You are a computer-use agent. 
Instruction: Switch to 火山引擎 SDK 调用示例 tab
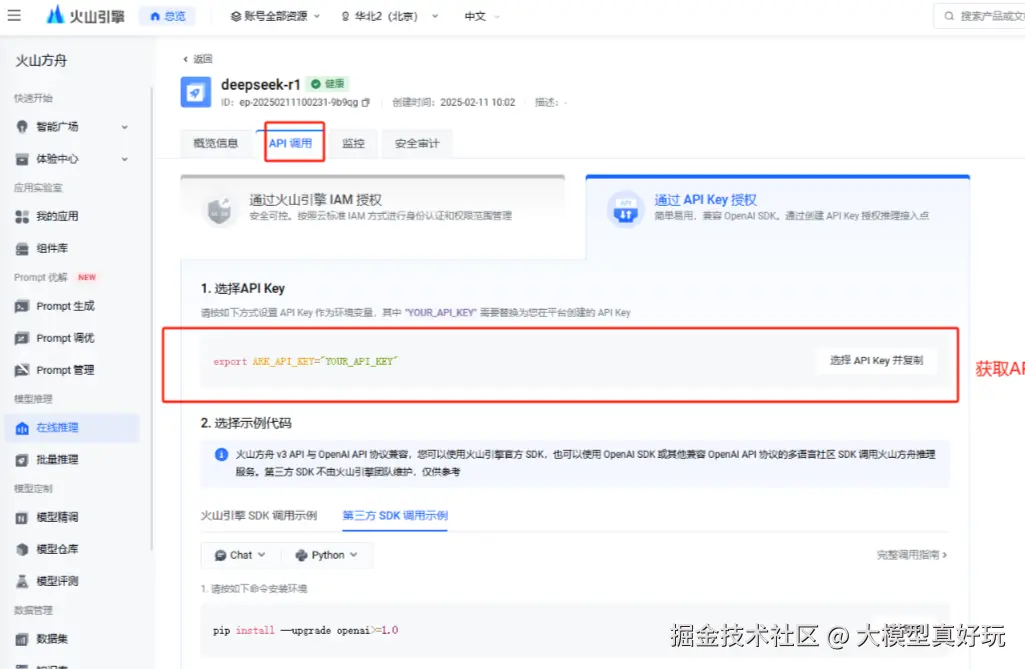coord(258,515)
